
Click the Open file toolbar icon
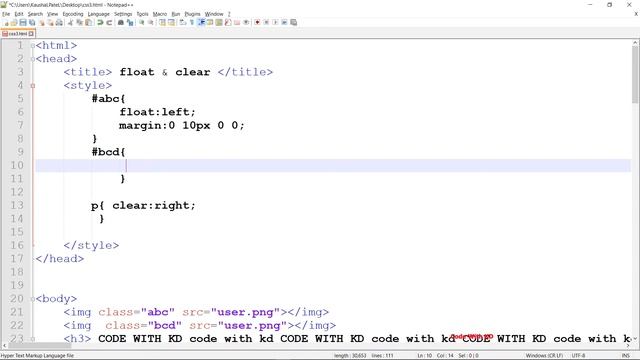[x=14, y=22]
